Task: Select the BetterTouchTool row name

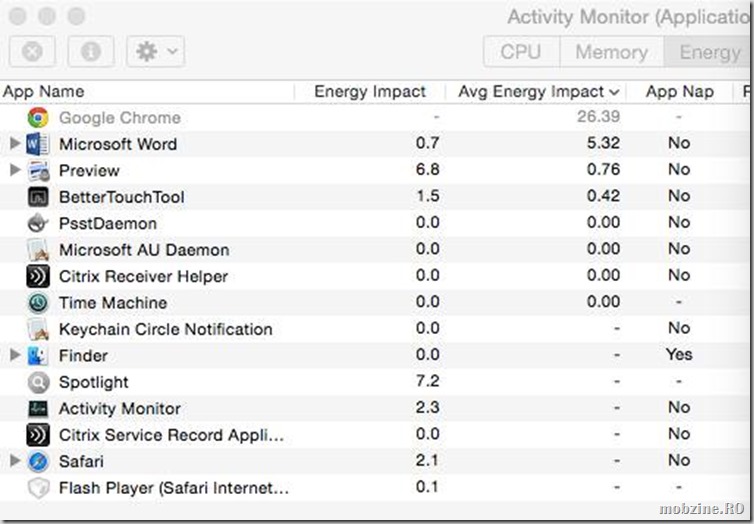Action: pyautogui.click(x=122, y=197)
